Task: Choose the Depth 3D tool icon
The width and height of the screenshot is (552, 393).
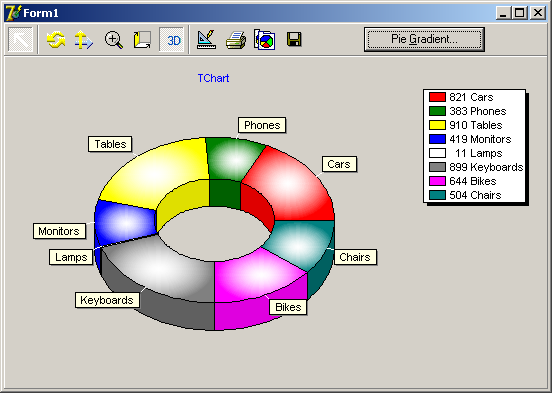Action: click(142, 40)
